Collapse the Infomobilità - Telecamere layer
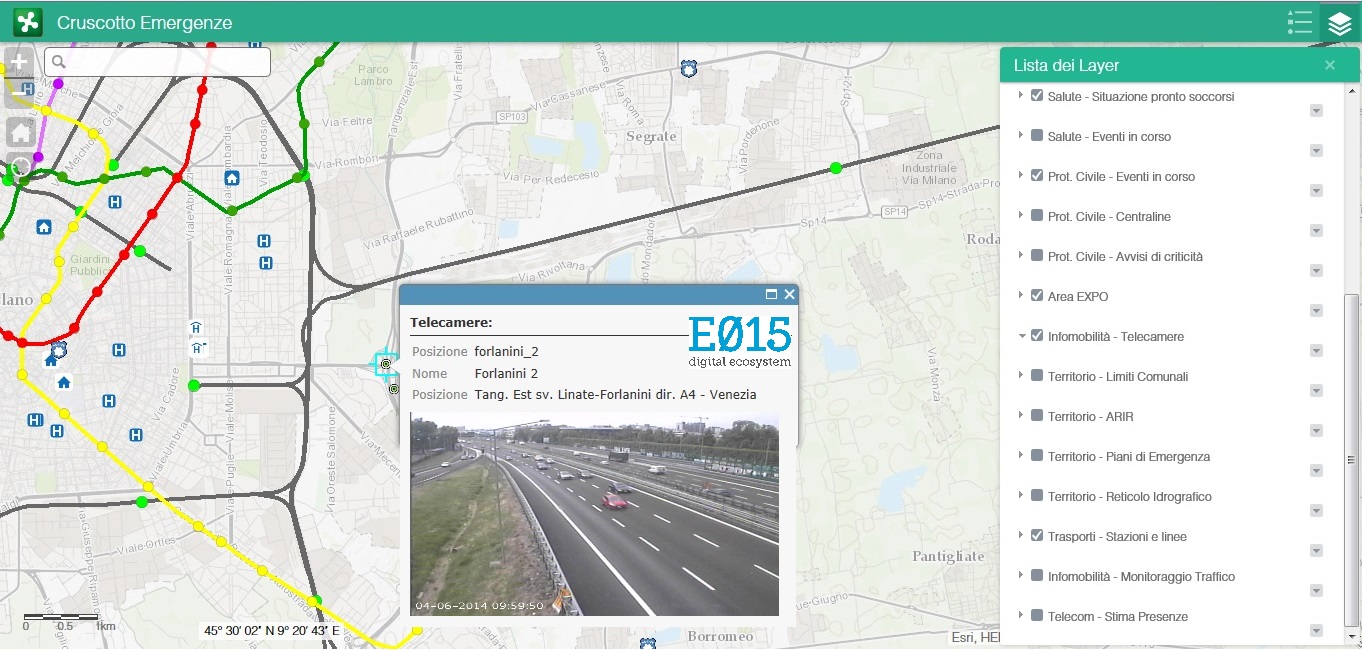The image size is (1362, 650). [x=1021, y=336]
